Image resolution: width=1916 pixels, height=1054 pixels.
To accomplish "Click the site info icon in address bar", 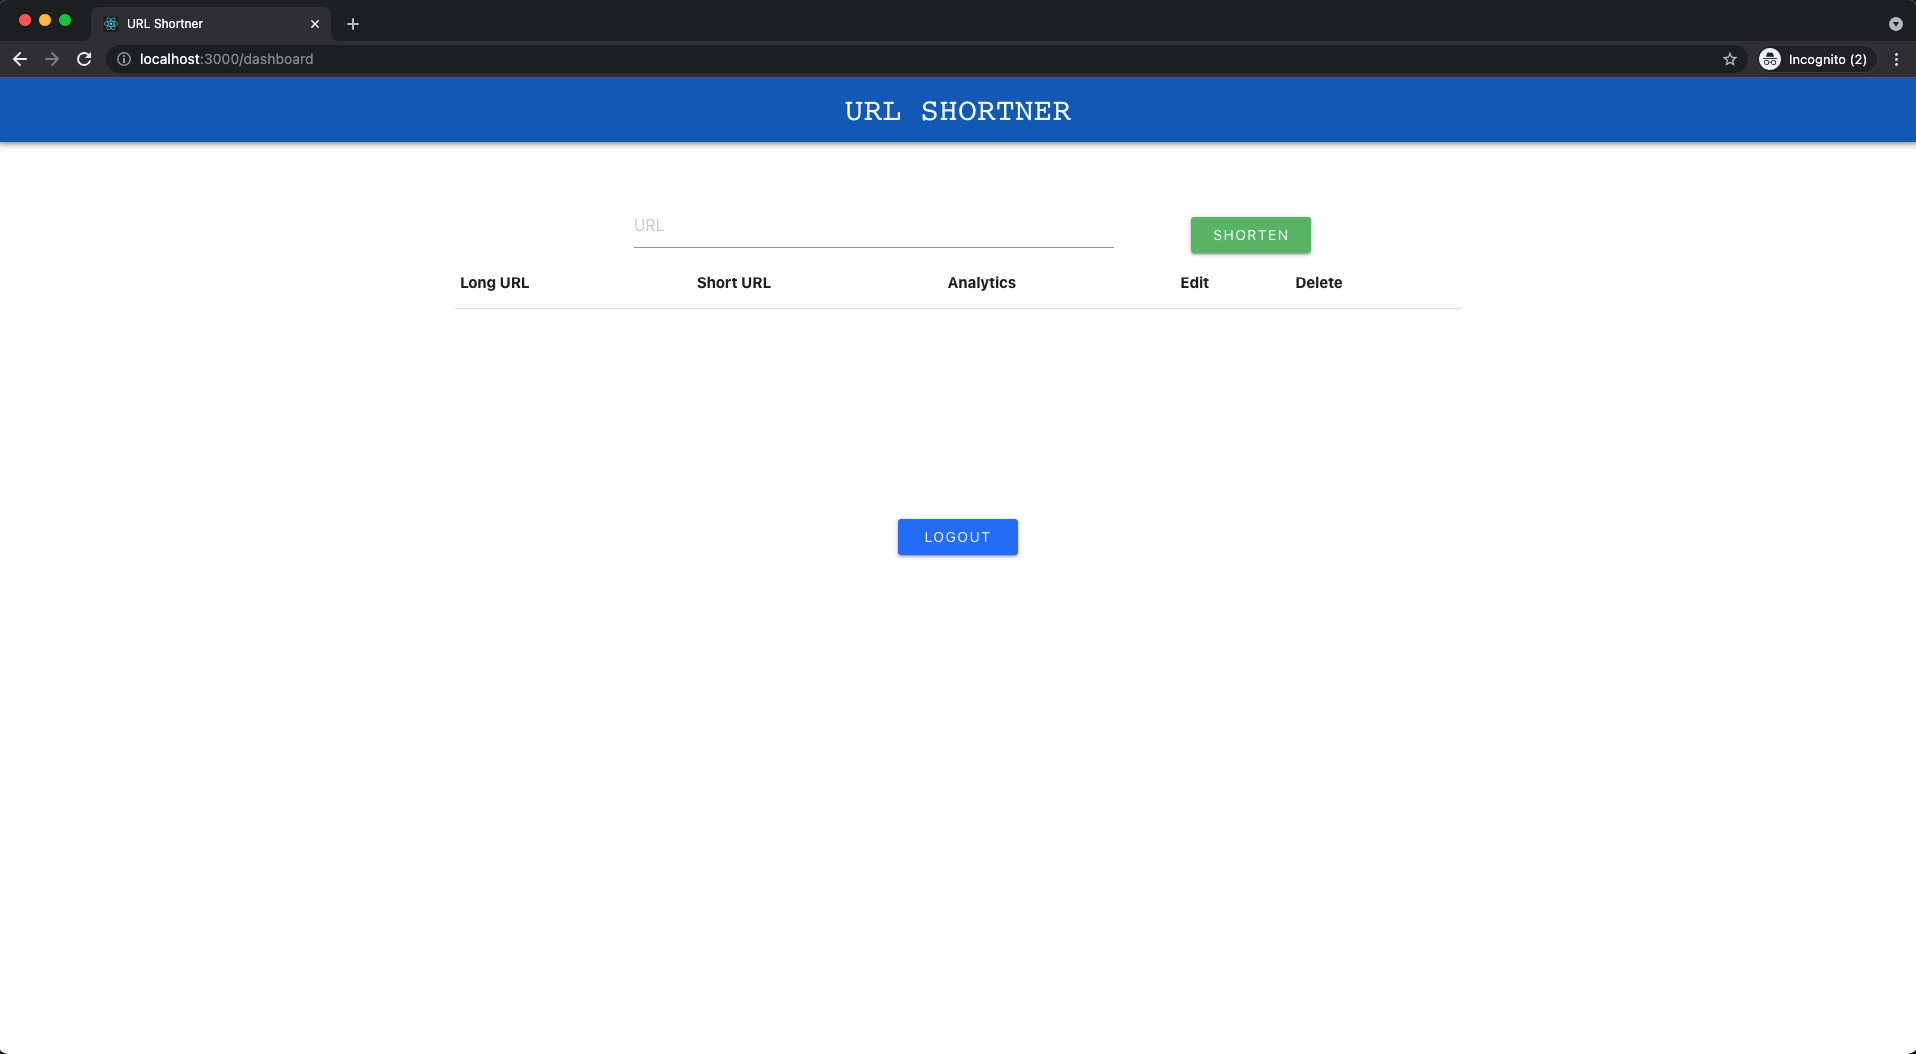I will 123,59.
